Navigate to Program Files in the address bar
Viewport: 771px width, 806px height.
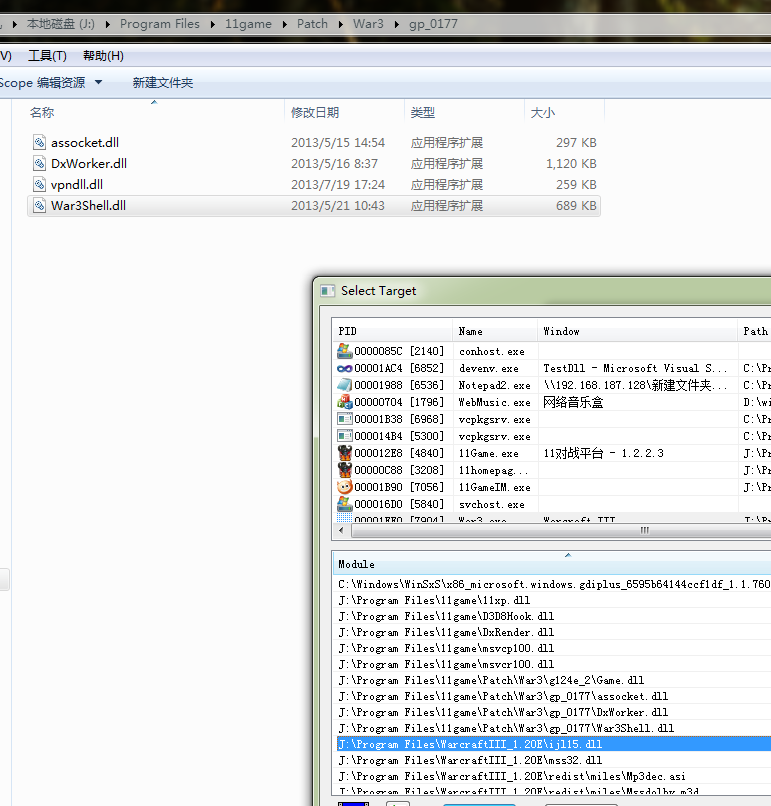[x=159, y=24]
